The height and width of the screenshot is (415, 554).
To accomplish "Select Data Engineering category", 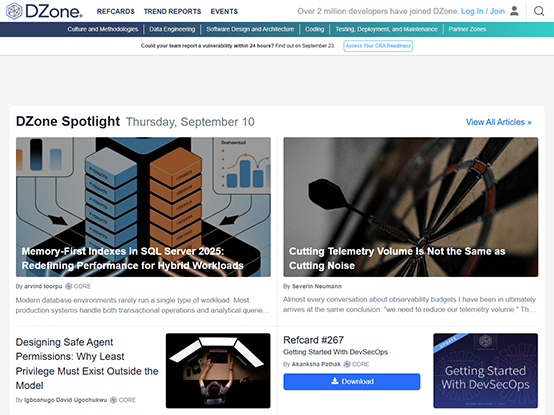I will [x=172, y=29].
